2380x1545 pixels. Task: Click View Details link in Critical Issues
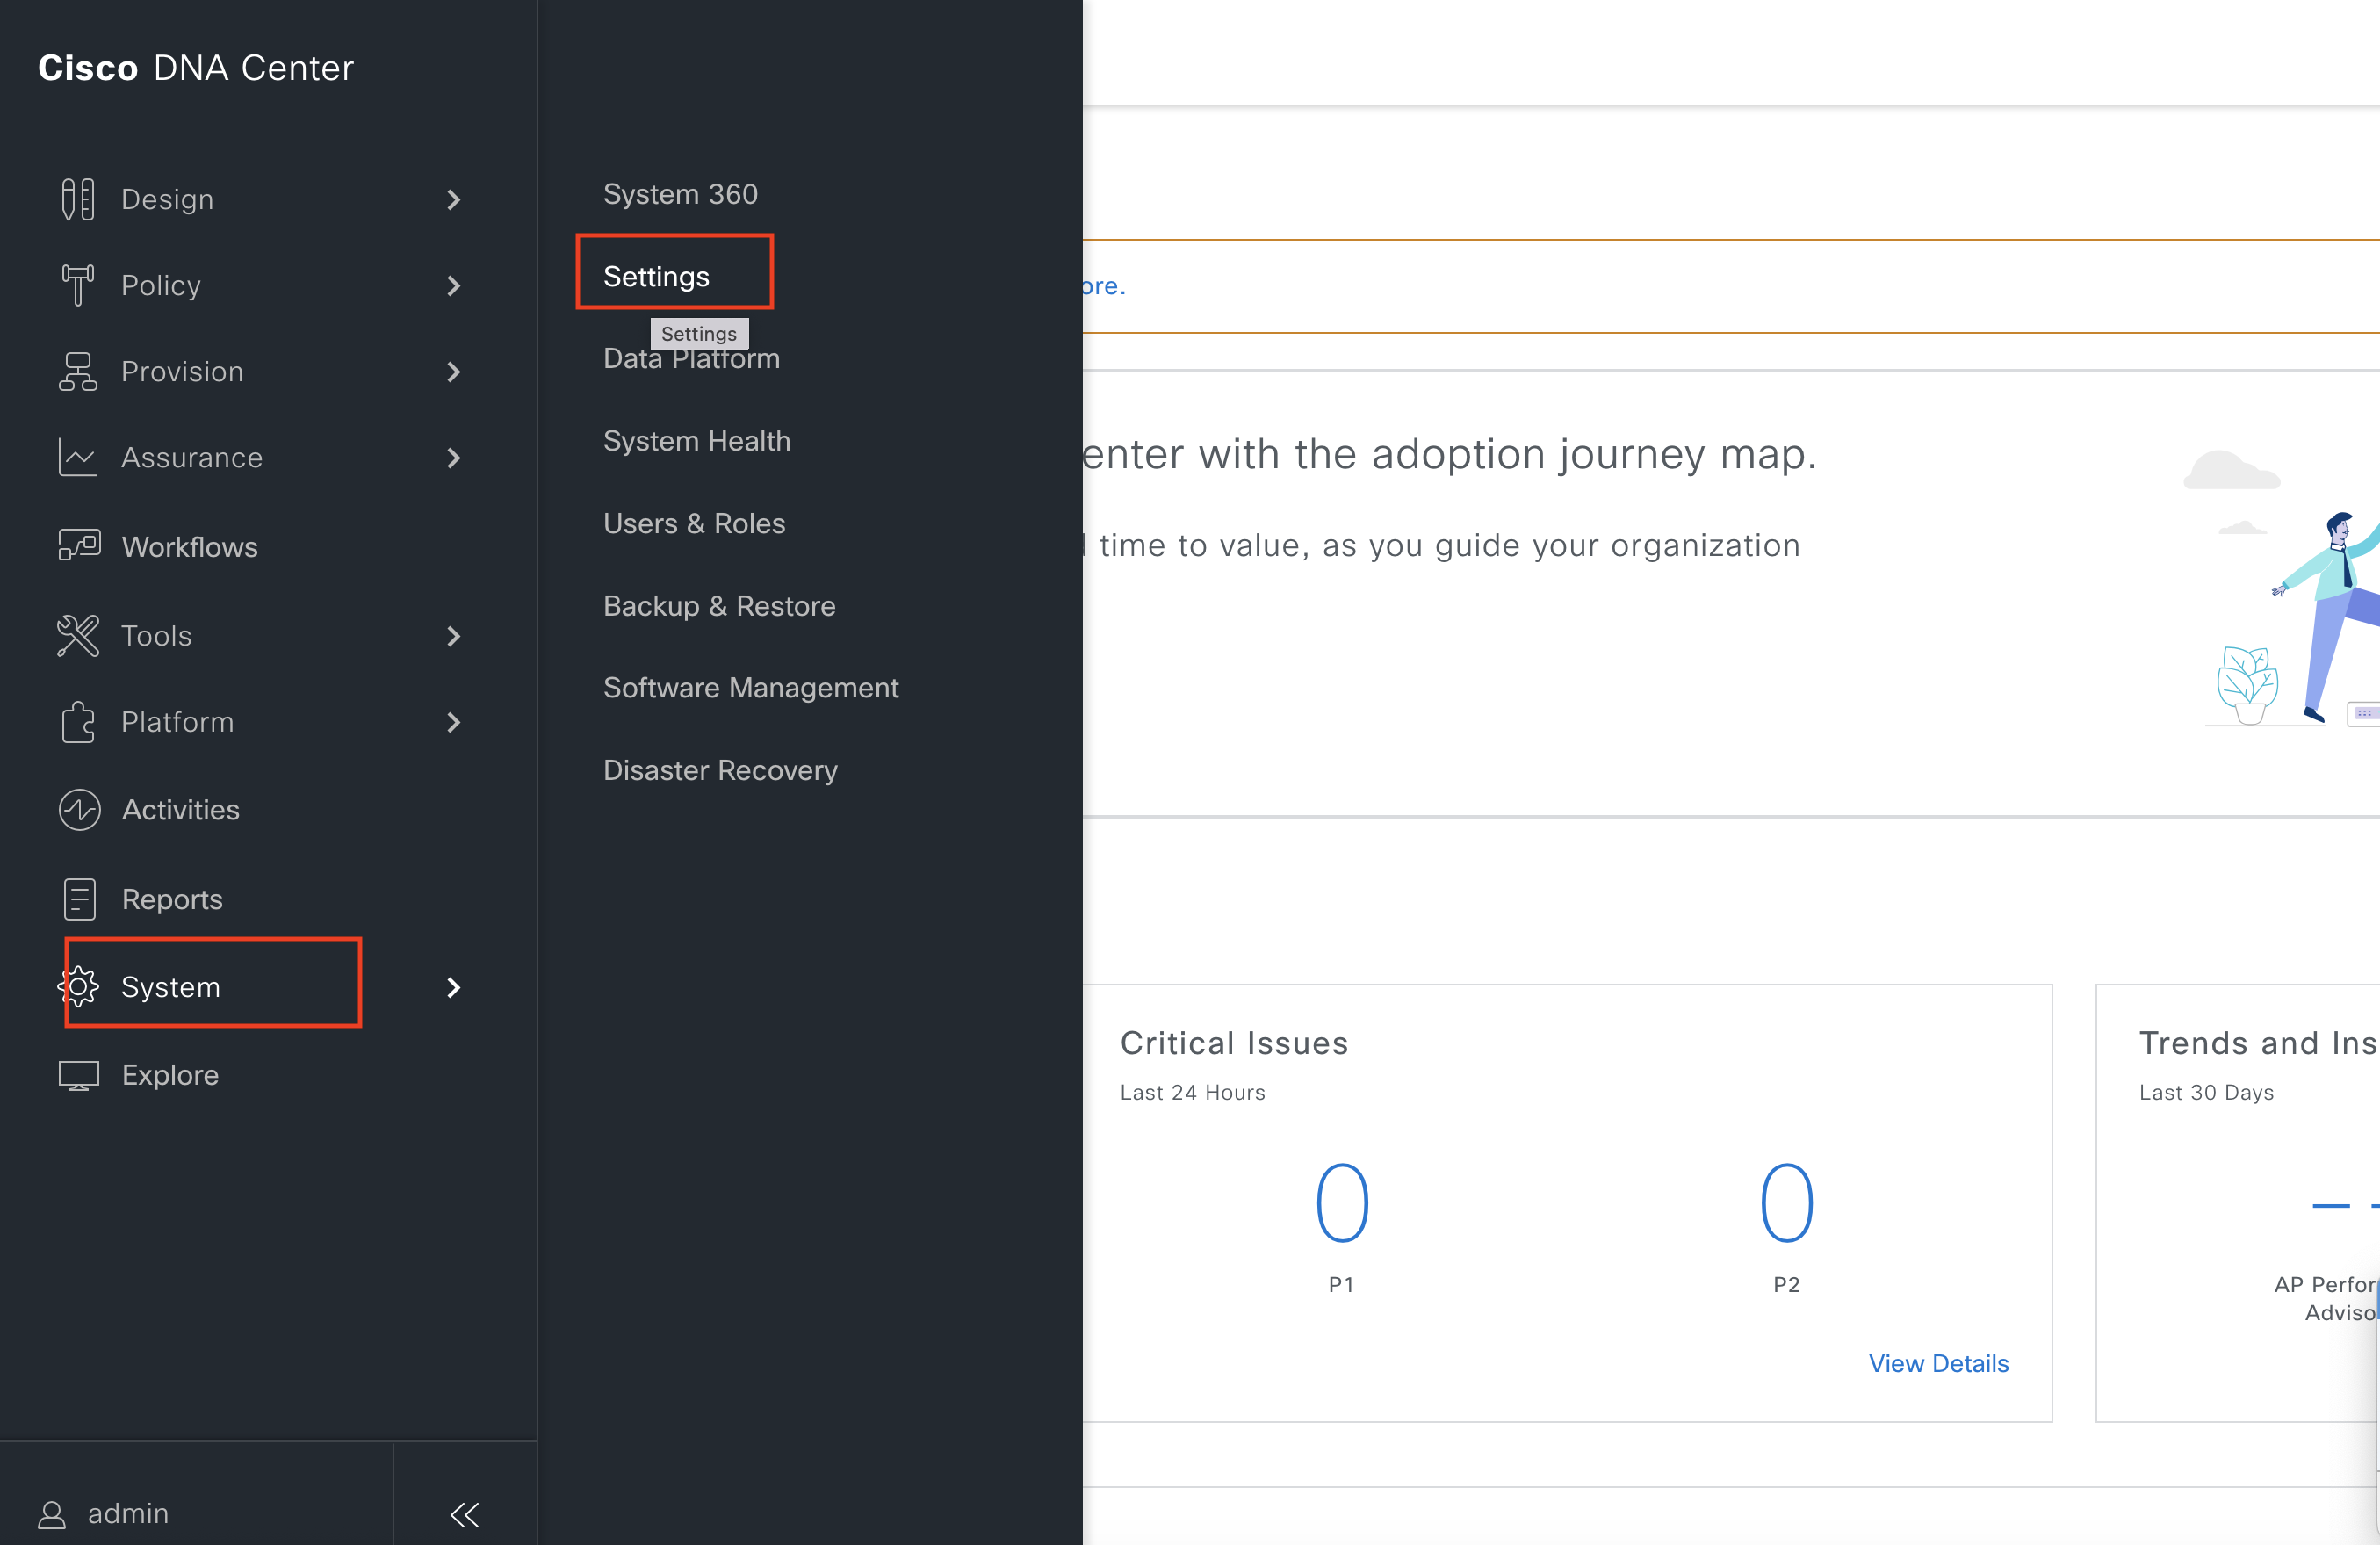[x=1937, y=1362]
